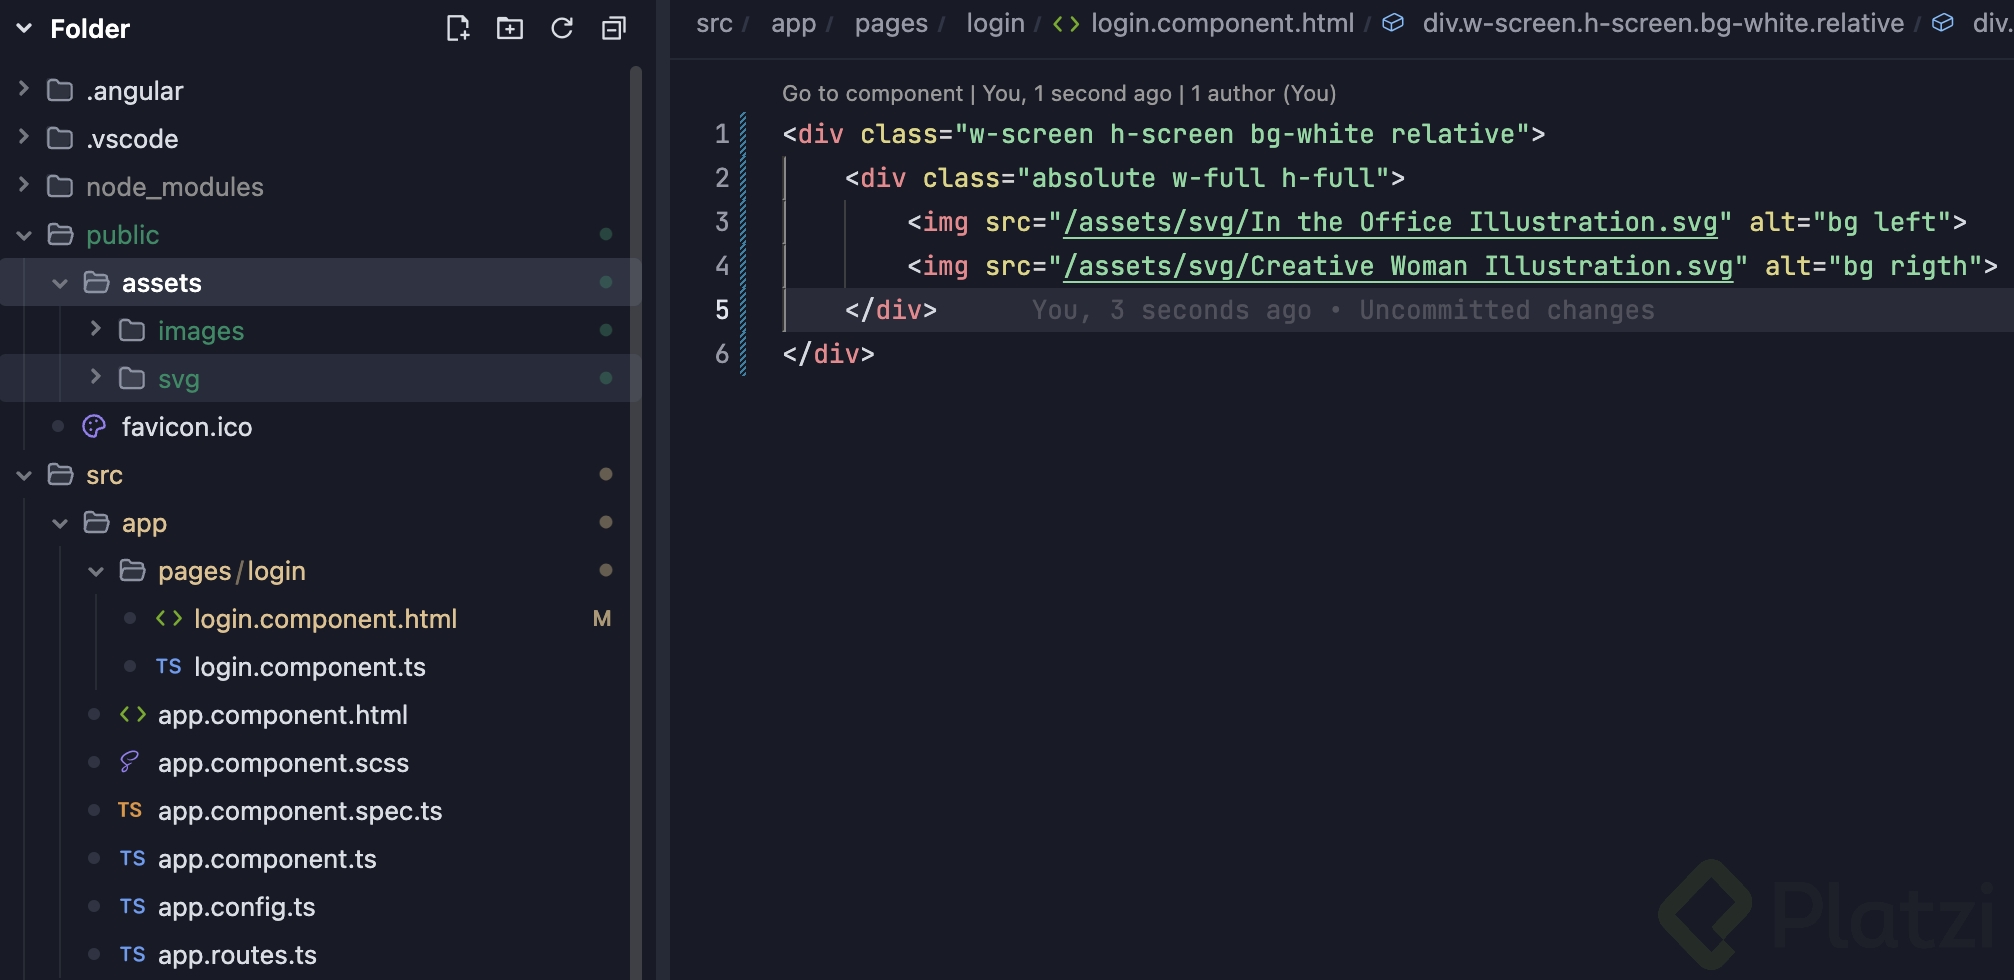Click the pages/login folder icon
This screenshot has width=2014, height=980.
pyautogui.click(x=132, y=570)
